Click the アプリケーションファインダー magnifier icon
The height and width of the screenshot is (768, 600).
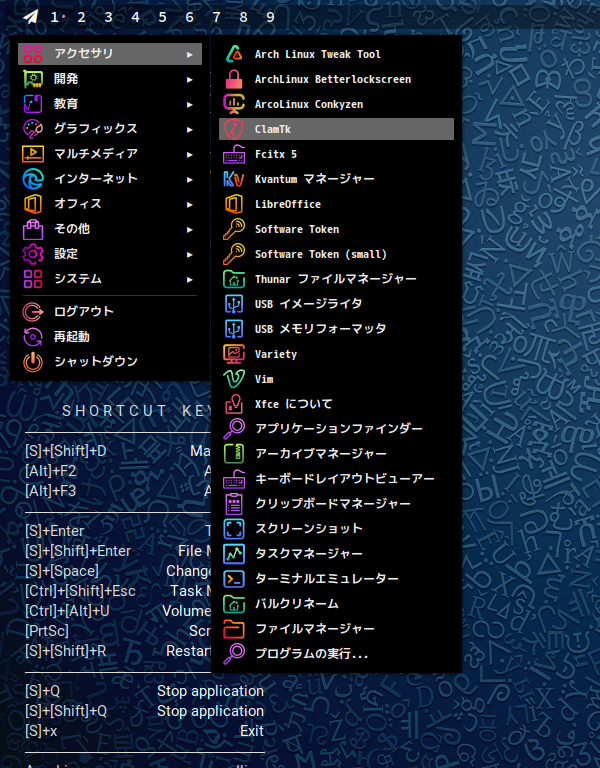coord(234,429)
